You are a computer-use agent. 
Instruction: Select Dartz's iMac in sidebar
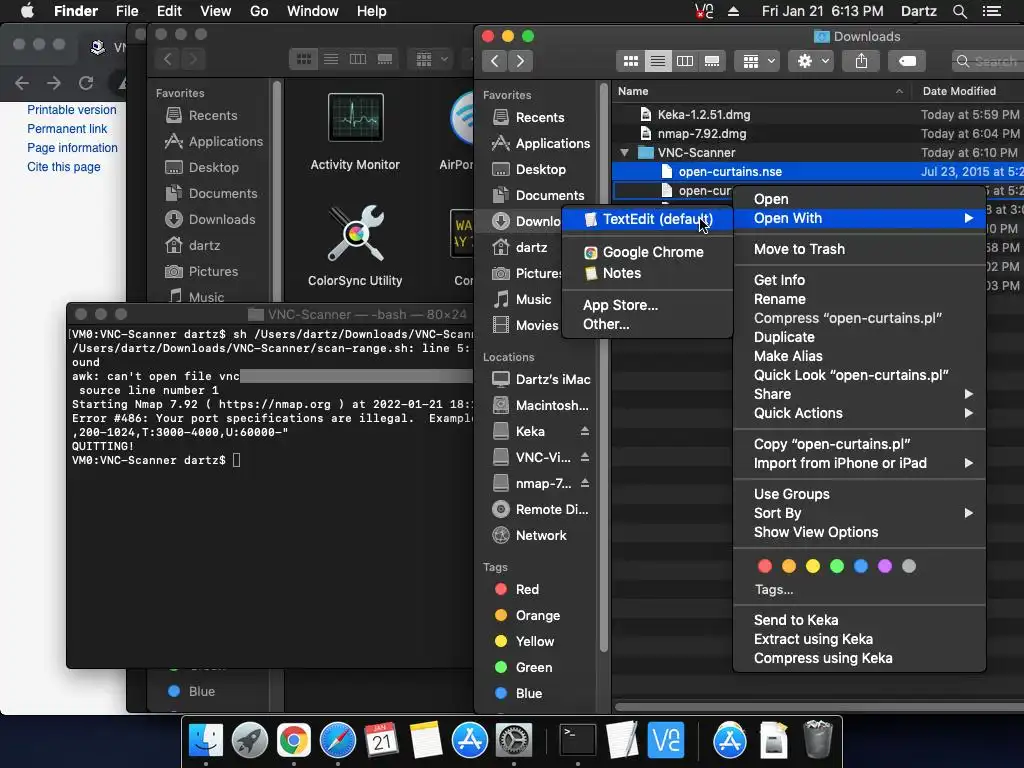(541, 379)
